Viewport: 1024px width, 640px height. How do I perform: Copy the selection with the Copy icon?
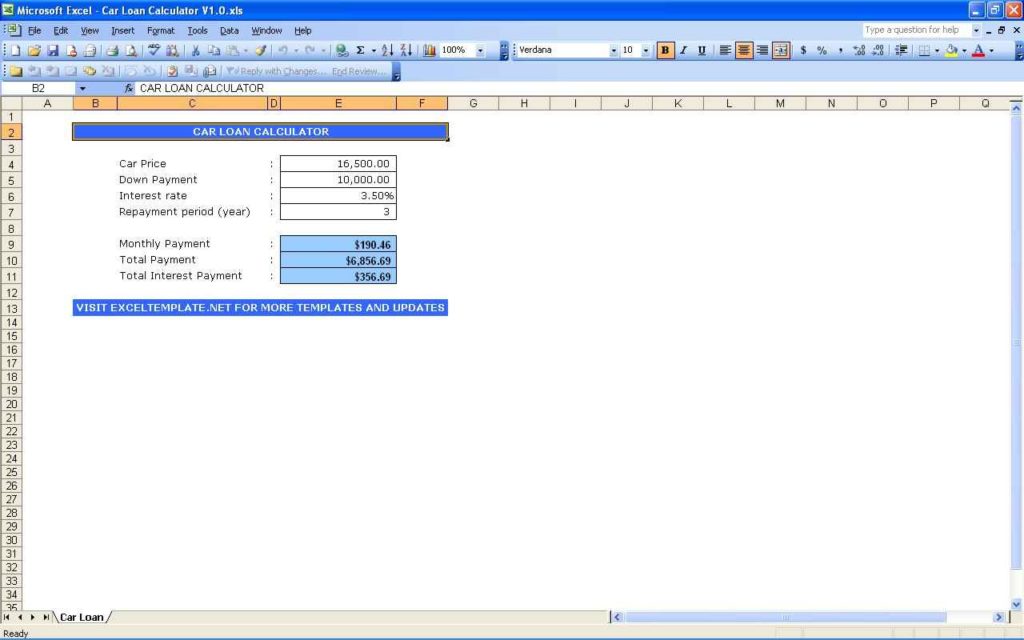click(x=214, y=50)
